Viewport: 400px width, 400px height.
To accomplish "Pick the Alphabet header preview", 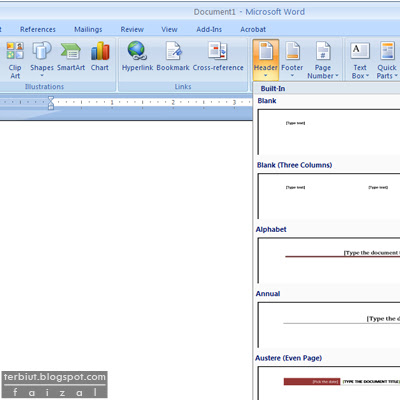I will coord(328,260).
